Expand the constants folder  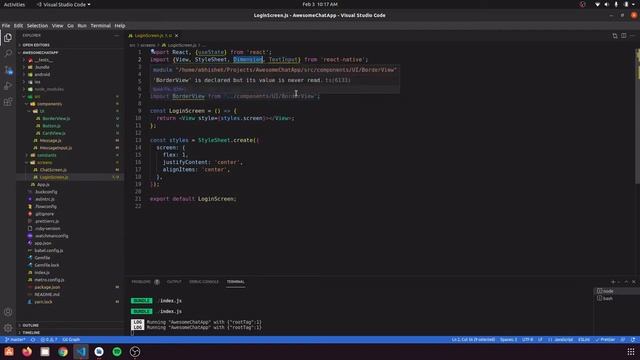point(47,156)
